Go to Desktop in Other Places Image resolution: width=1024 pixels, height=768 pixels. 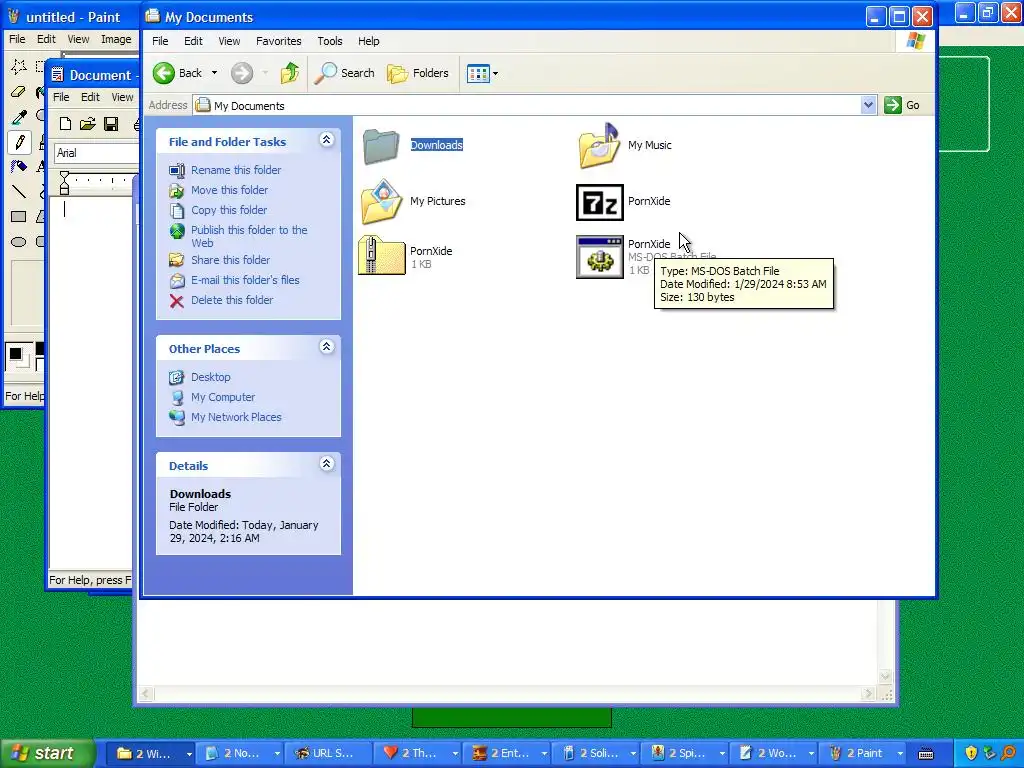click(x=210, y=377)
